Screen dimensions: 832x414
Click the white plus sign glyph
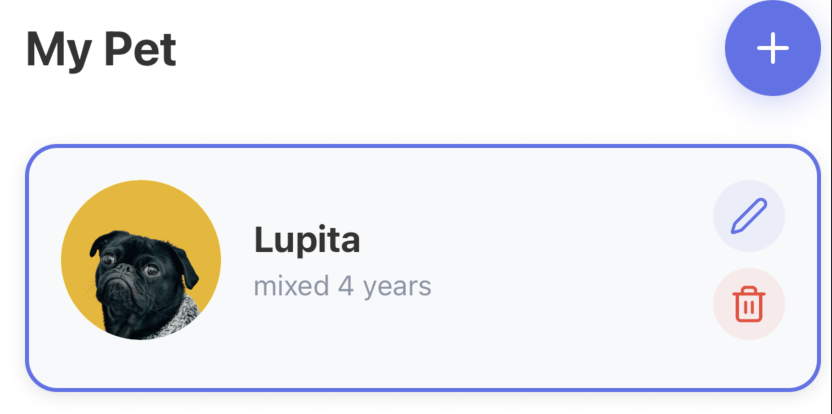pos(773,48)
